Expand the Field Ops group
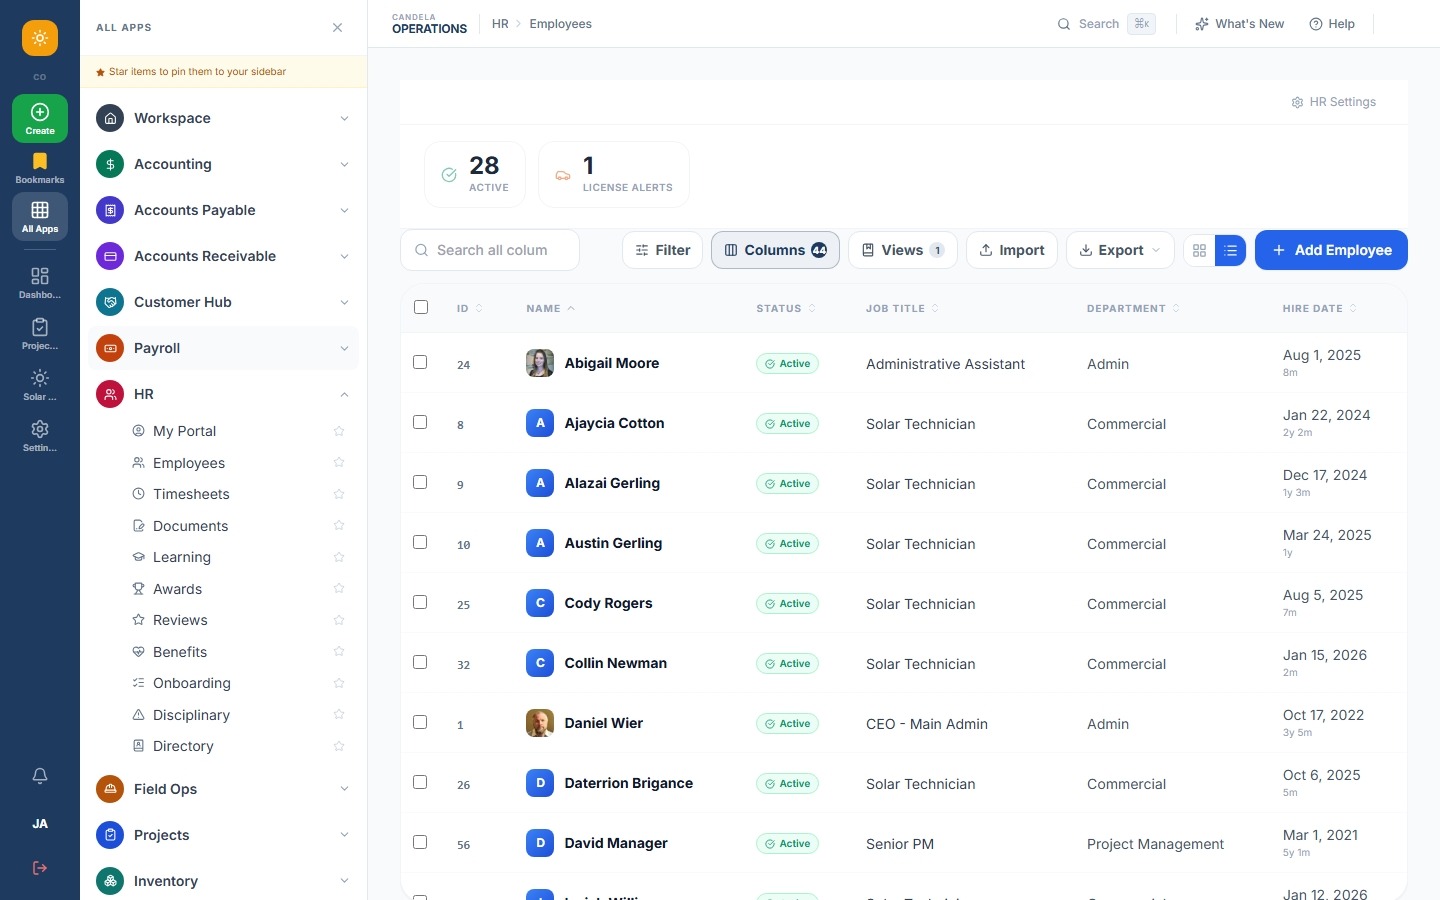The height and width of the screenshot is (900, 1440). point(223,789)
